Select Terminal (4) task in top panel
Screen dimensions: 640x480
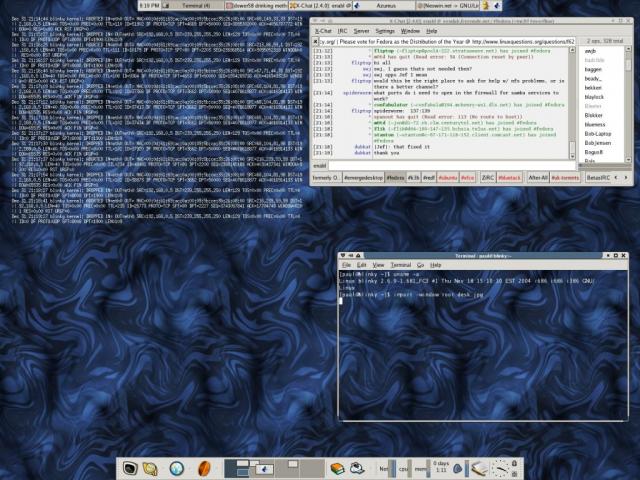[193, 5]
